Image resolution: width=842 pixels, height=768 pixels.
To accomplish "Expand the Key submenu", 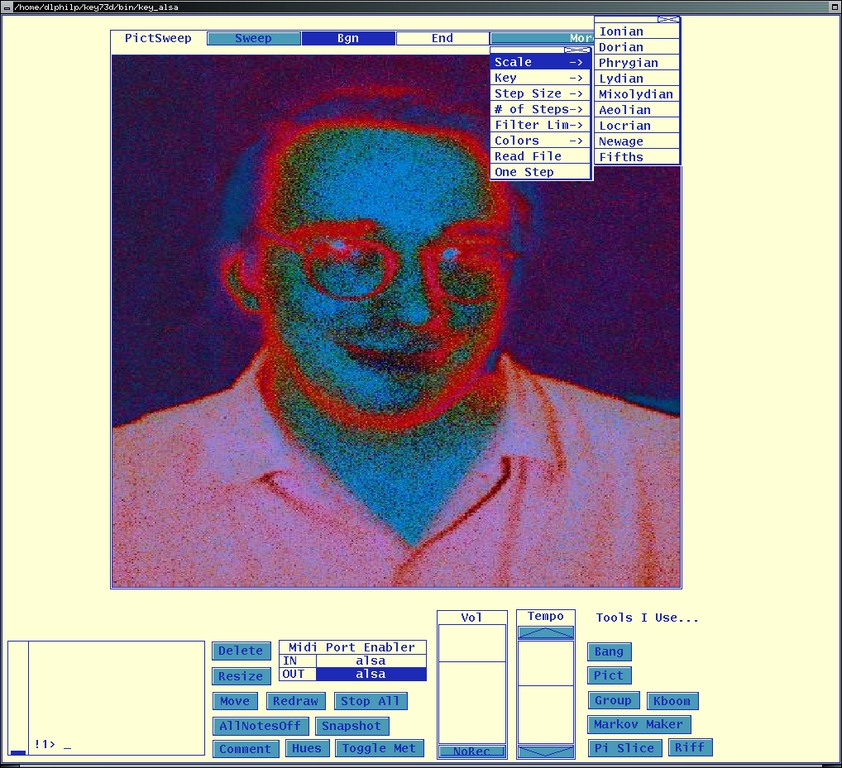I will point(540,78).
